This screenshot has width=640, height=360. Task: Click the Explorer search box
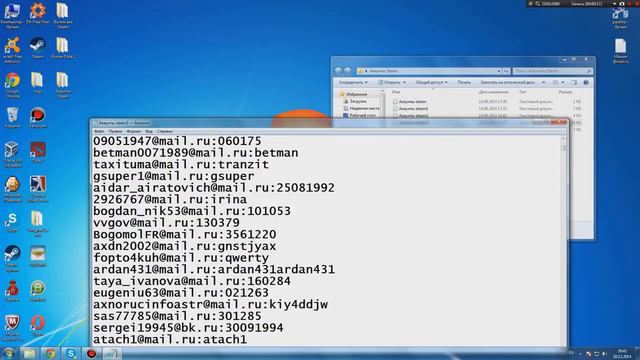[552, 71]
